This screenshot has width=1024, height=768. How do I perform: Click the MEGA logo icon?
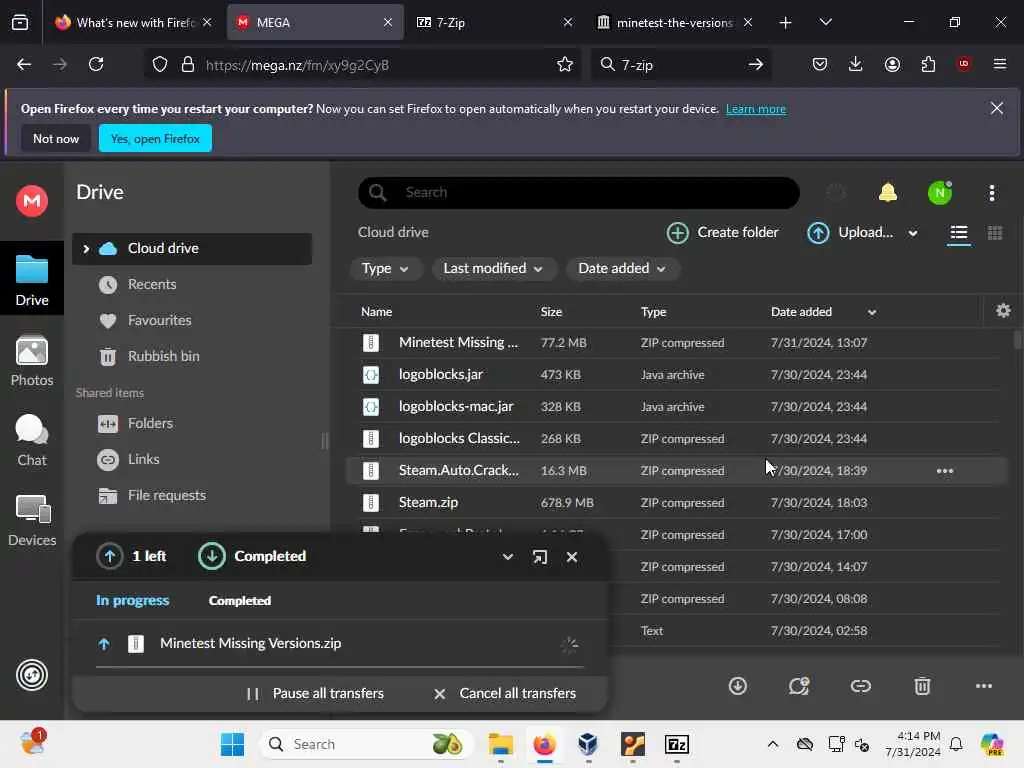click(x=32, y=200)
